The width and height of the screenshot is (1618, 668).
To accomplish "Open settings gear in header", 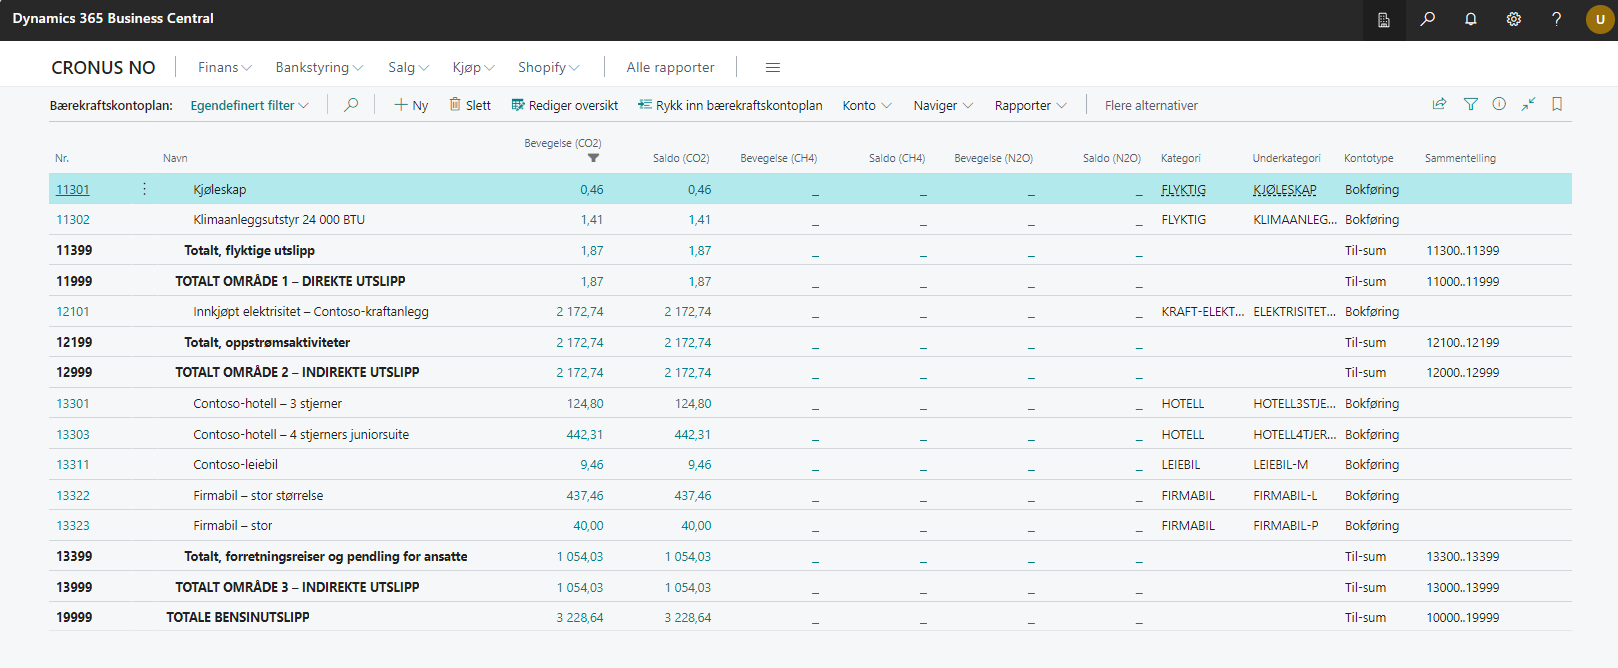I will coord(1513,19).
